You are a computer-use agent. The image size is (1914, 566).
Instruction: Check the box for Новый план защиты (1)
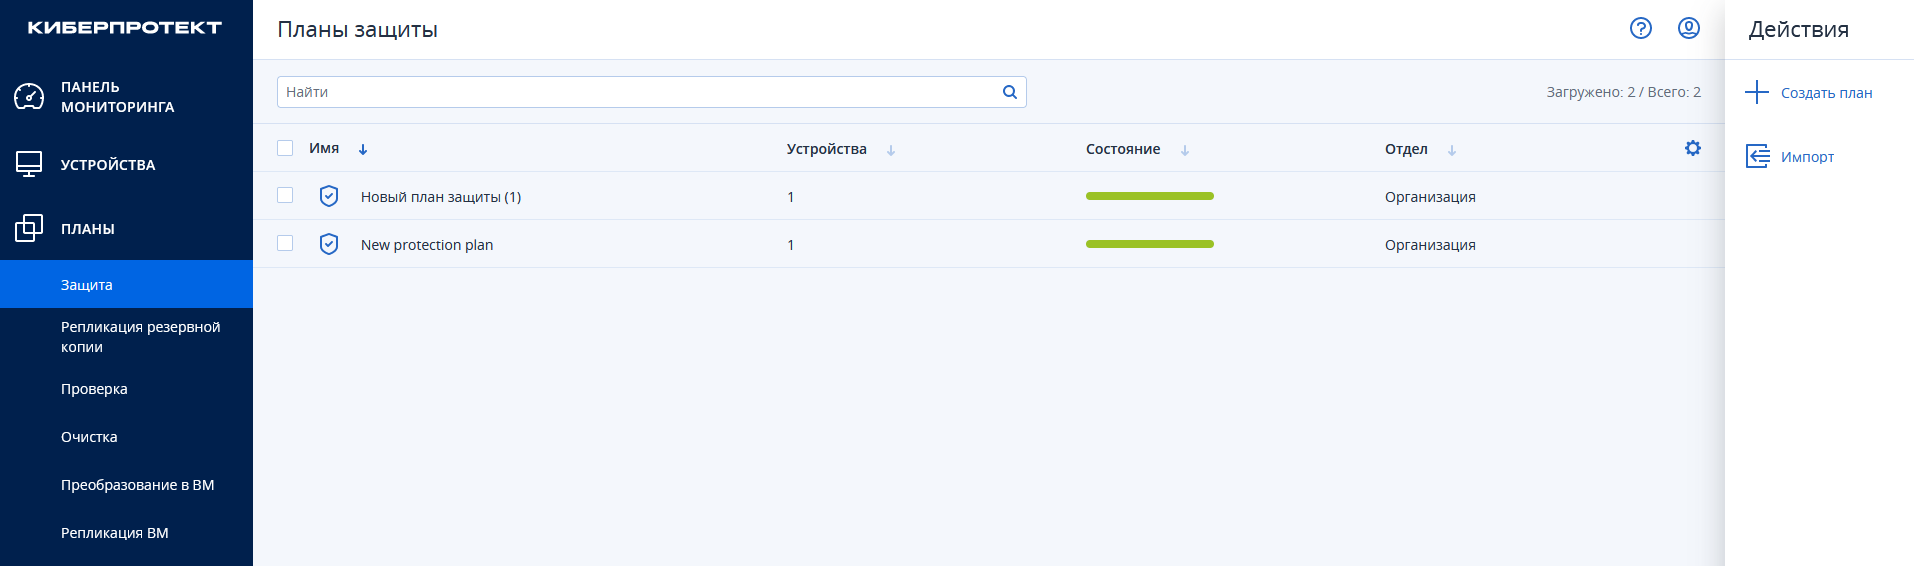click(x=285, y=196)
